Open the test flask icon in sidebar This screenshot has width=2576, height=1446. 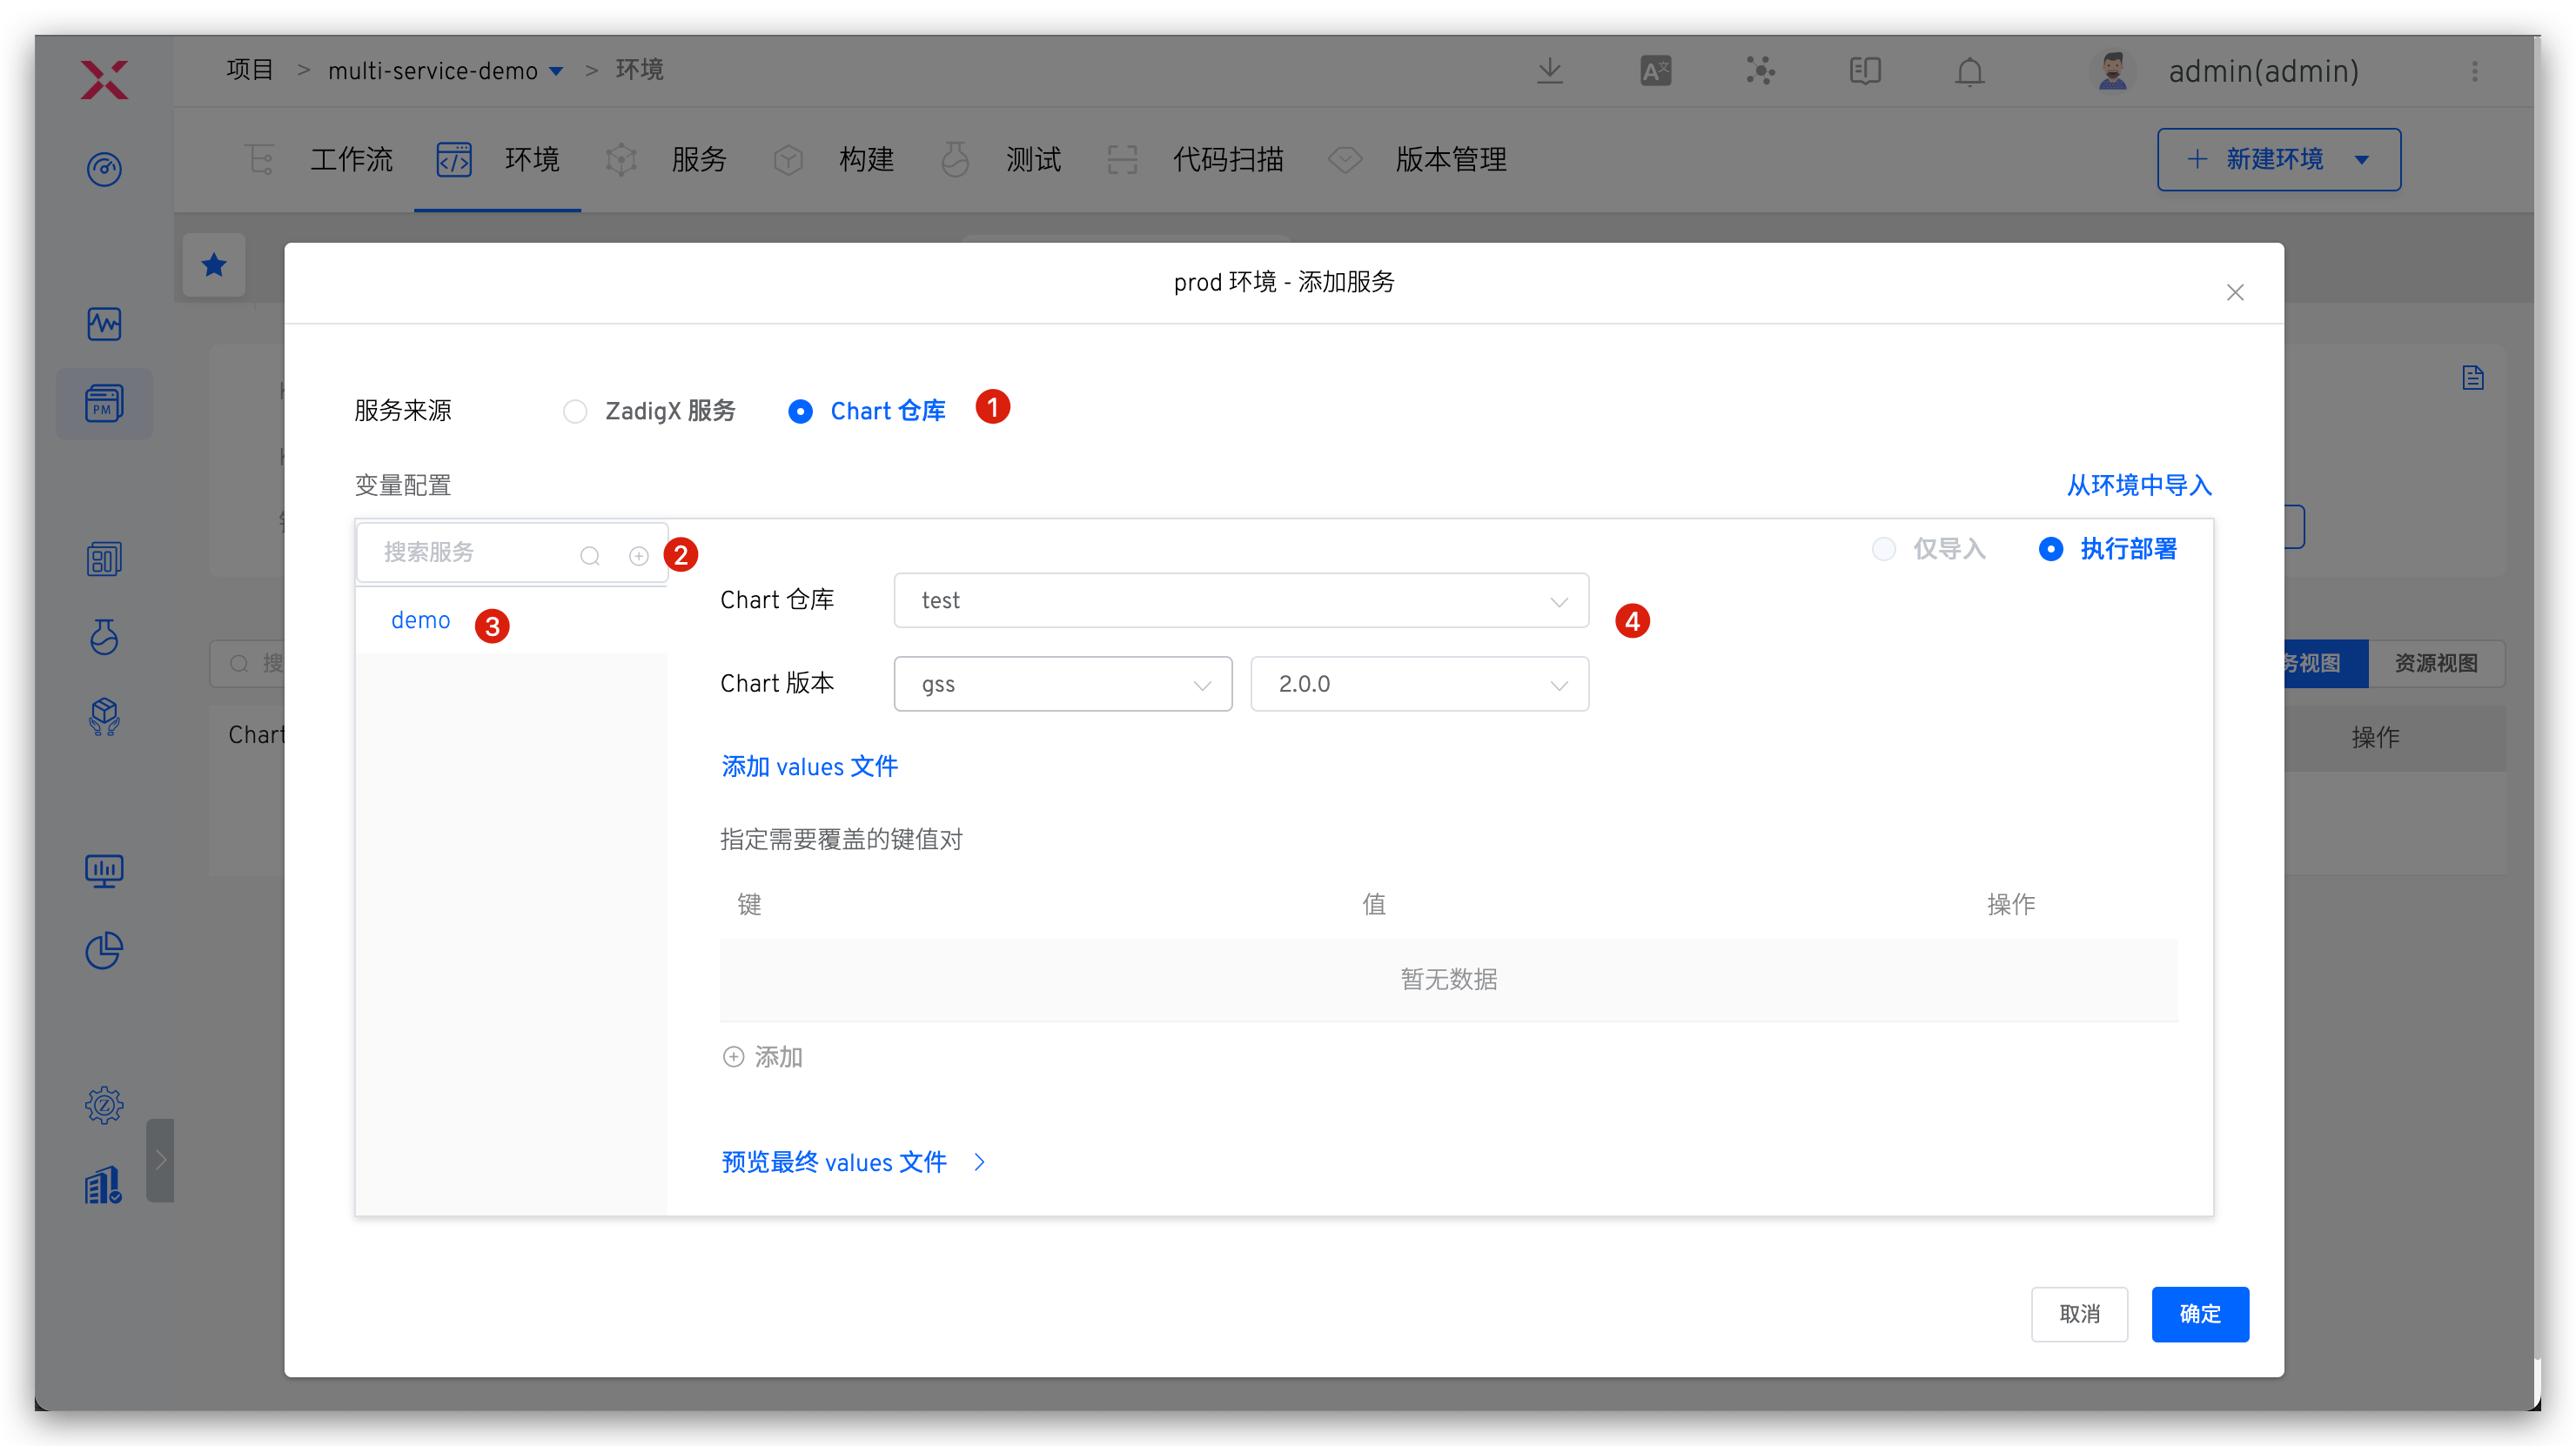pyautogui.click(x=104, y=637)
